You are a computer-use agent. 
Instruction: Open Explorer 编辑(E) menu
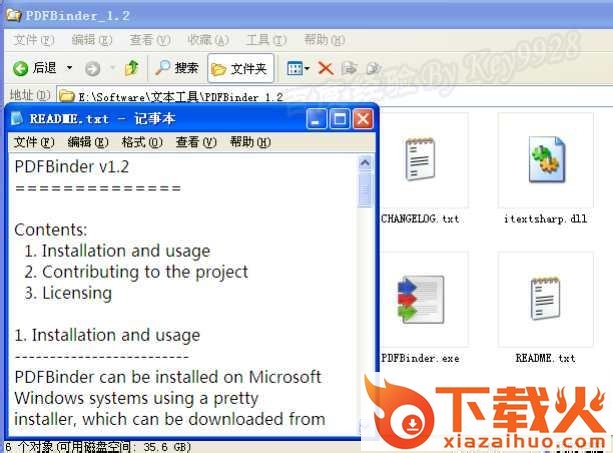click(91, 40)
